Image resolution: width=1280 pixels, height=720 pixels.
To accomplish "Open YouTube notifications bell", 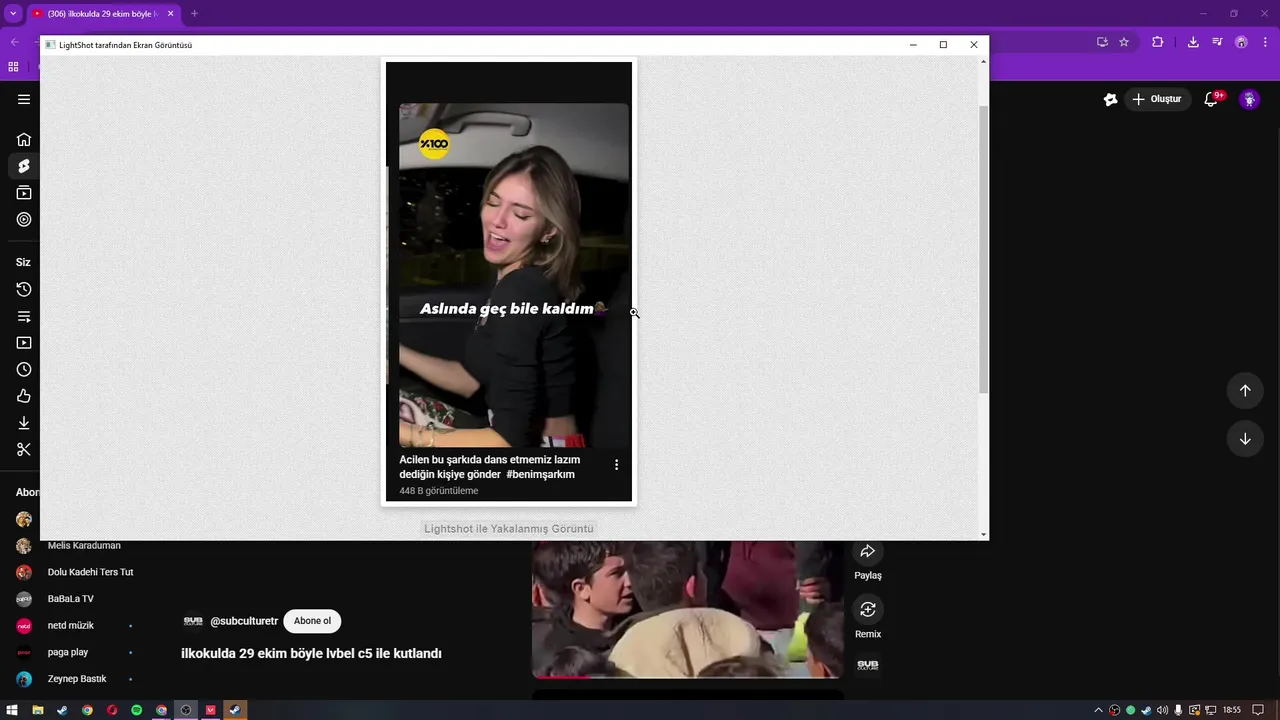I will click(1211, 99).
